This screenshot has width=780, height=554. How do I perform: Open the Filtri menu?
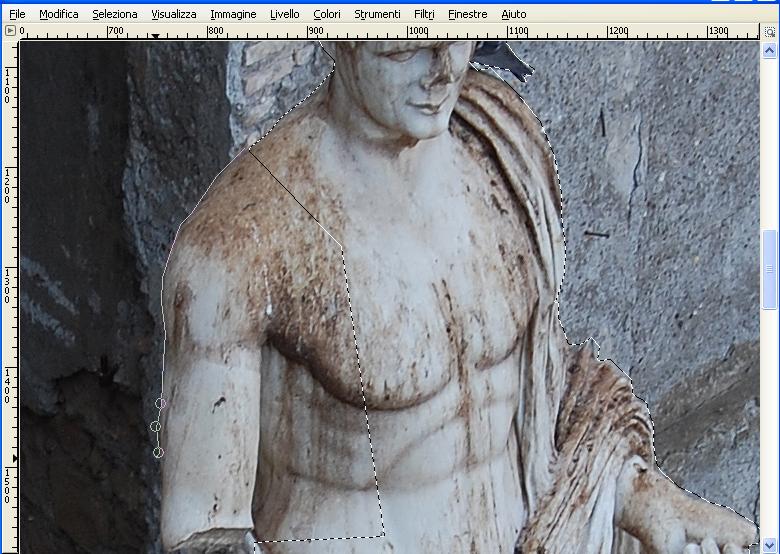424,14
